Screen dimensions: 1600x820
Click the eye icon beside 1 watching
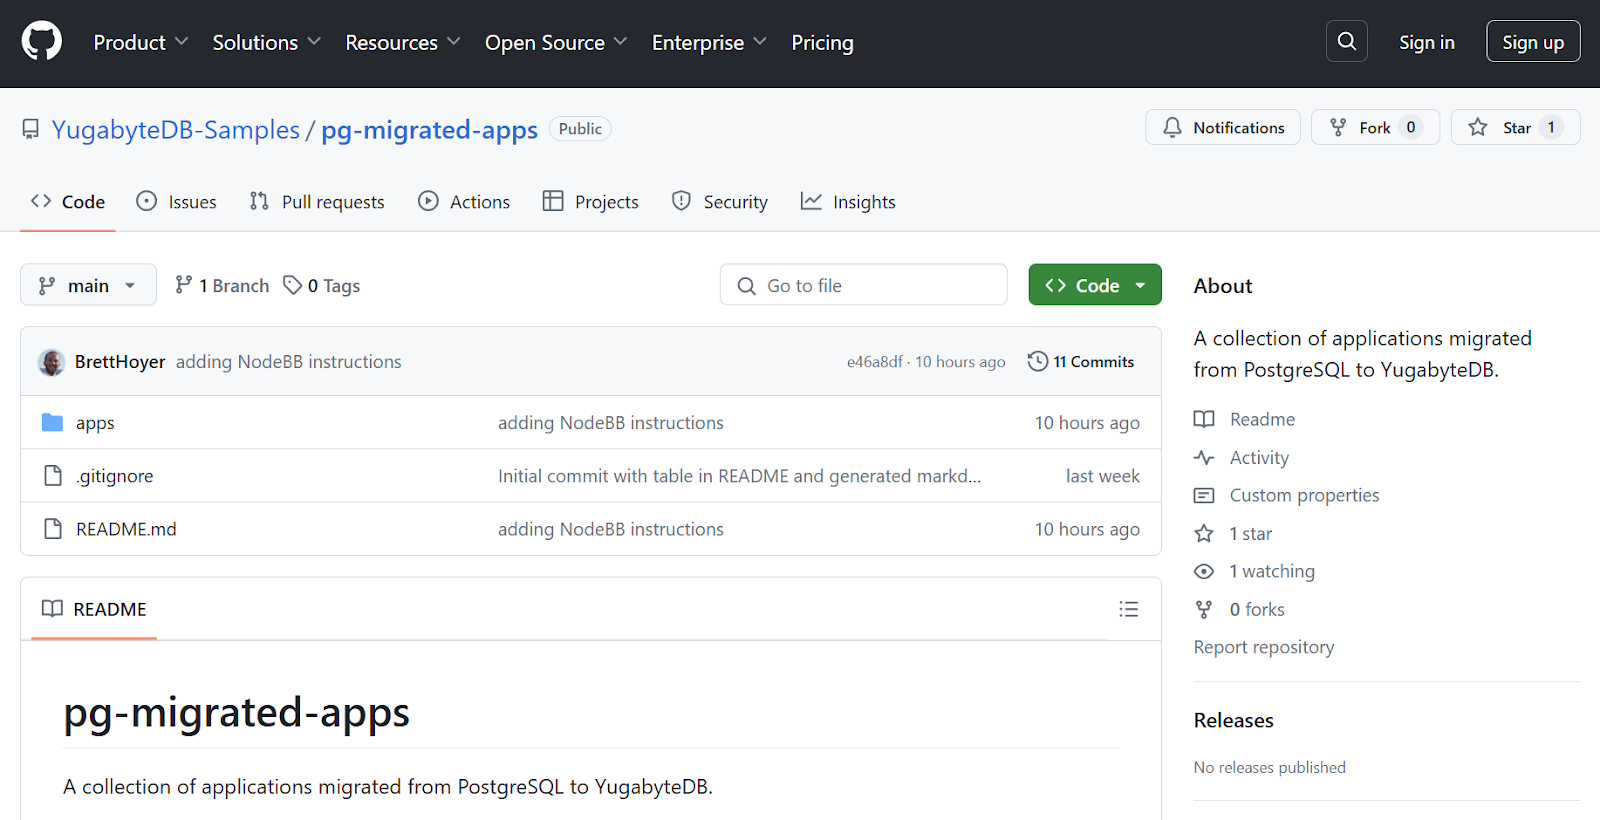[1204, 571]
